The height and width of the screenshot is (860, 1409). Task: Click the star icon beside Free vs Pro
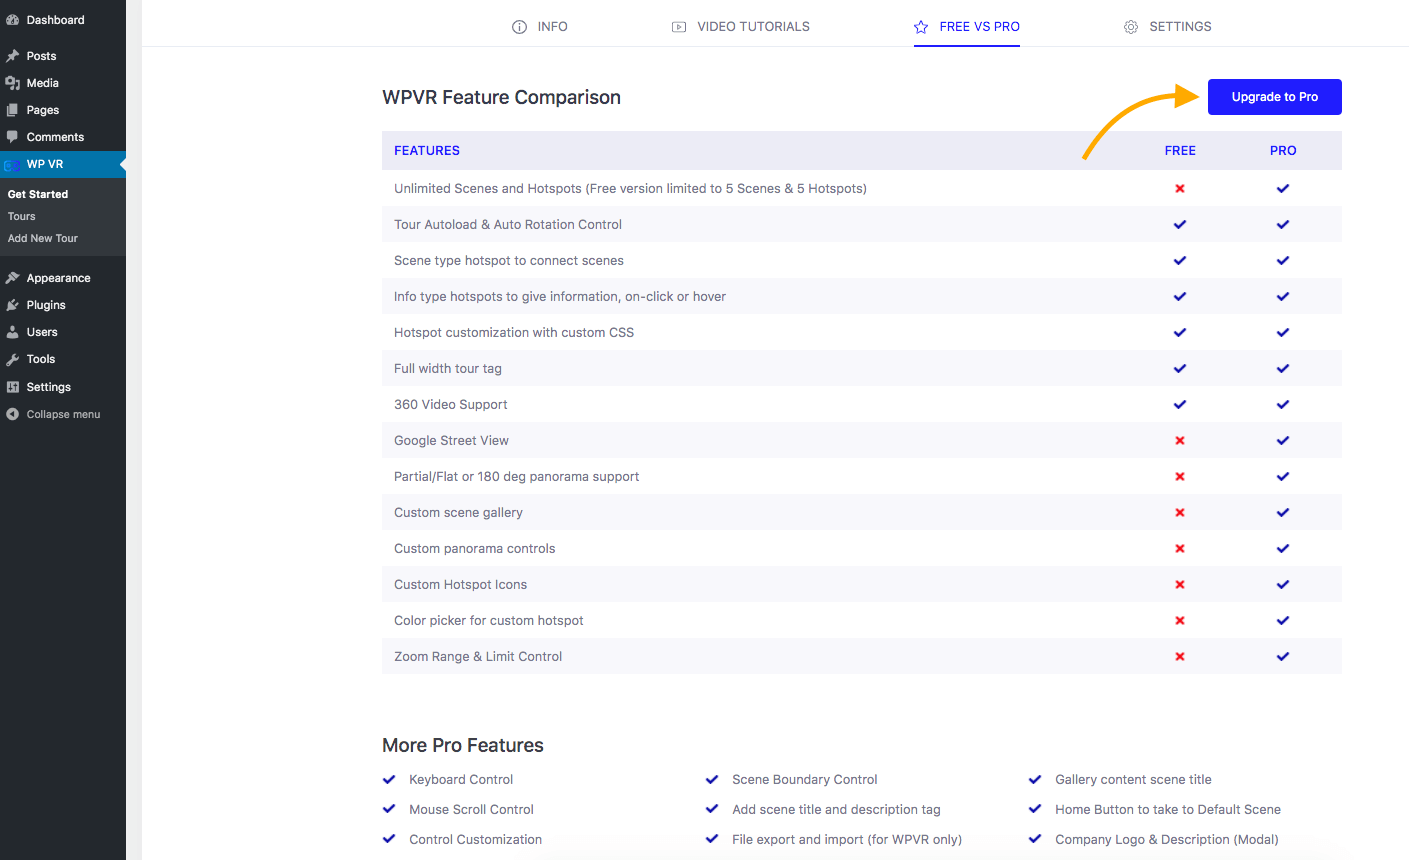point(921,27)
